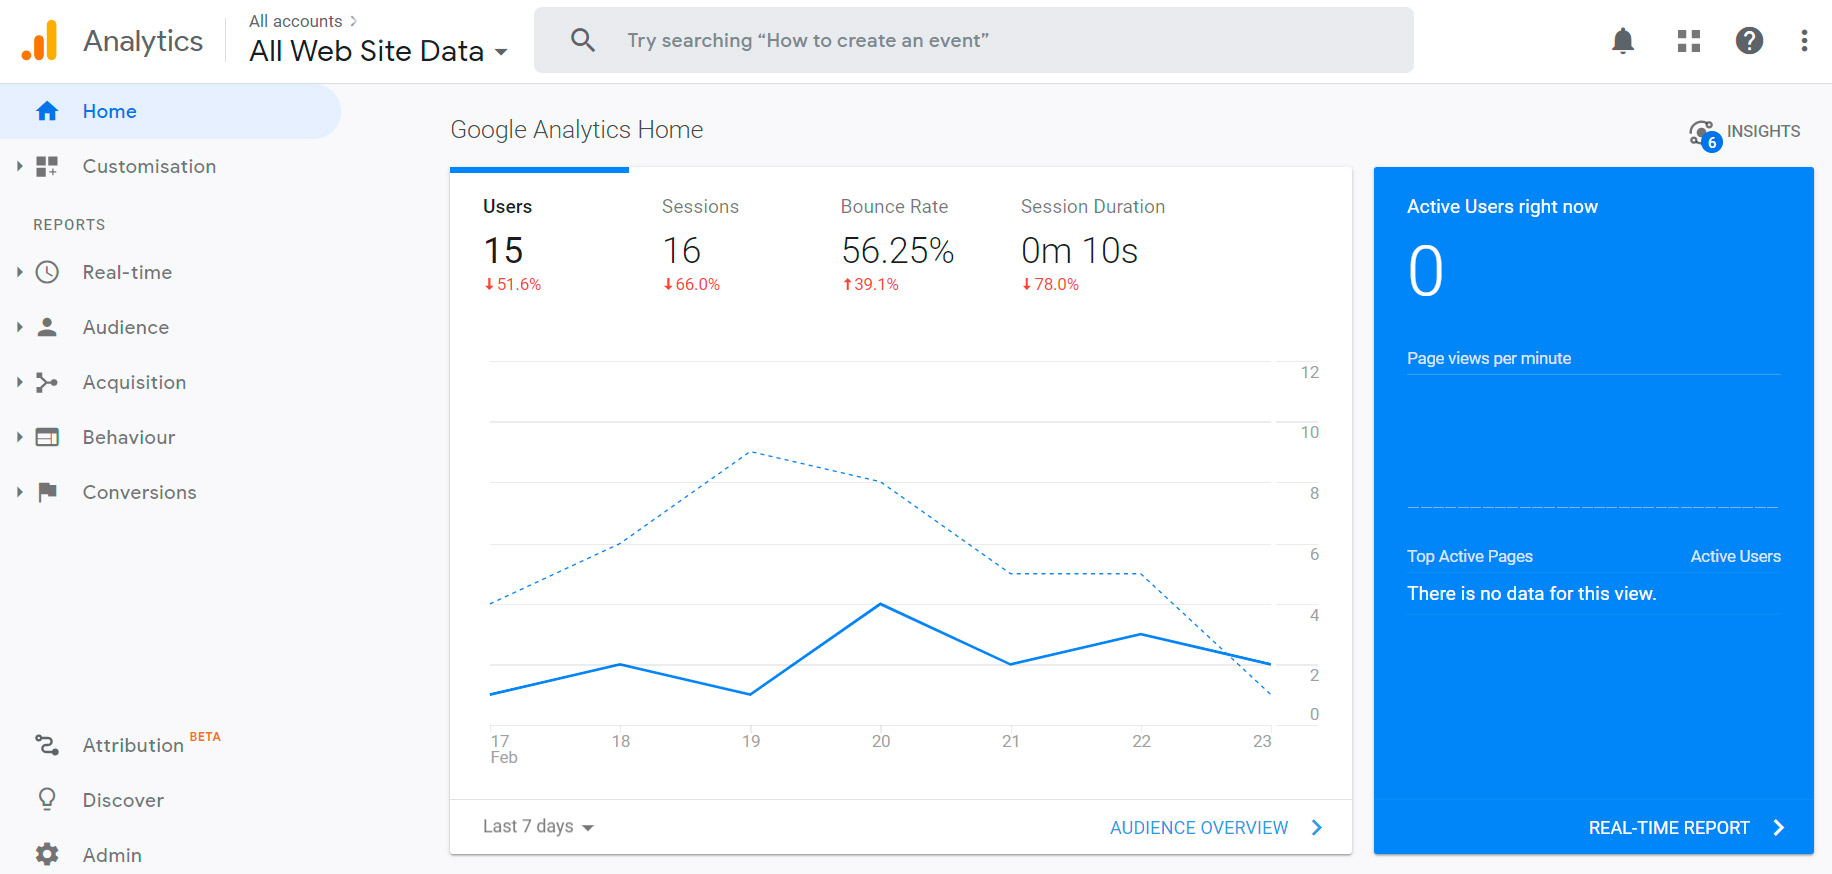Image resolution: width=1832 pixels, height=874 pixels.
Task: Open Admin gear icon in sidebar
Action: tap(47, 854)
